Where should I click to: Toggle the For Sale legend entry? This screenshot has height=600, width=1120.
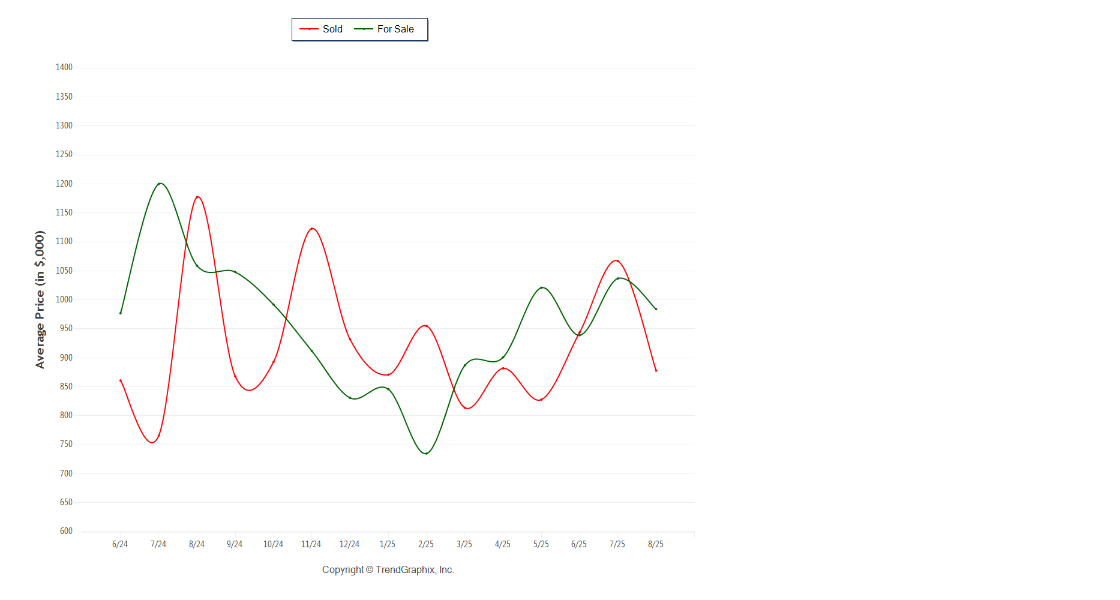tap(395, 29)
